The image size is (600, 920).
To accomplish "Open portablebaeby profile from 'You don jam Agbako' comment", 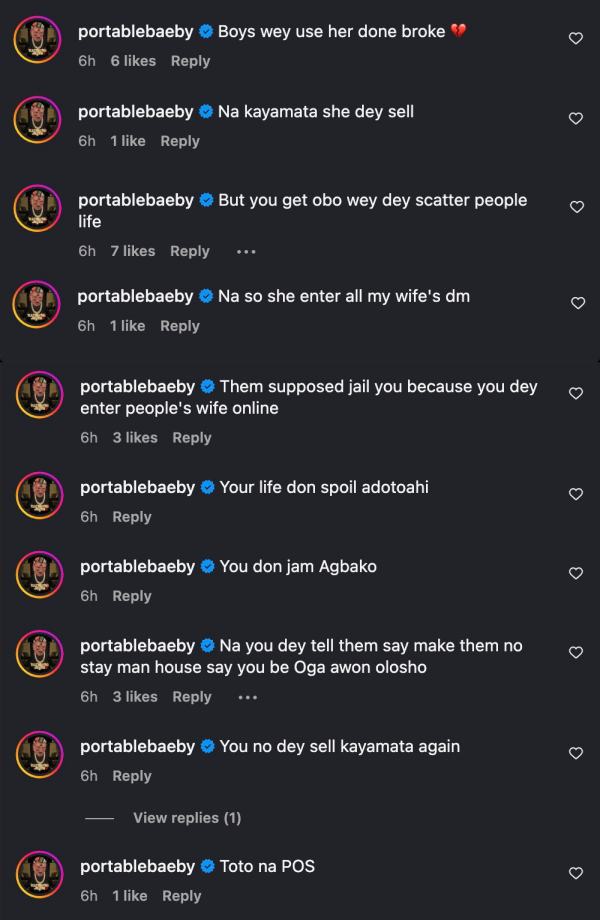I will 137,566.
